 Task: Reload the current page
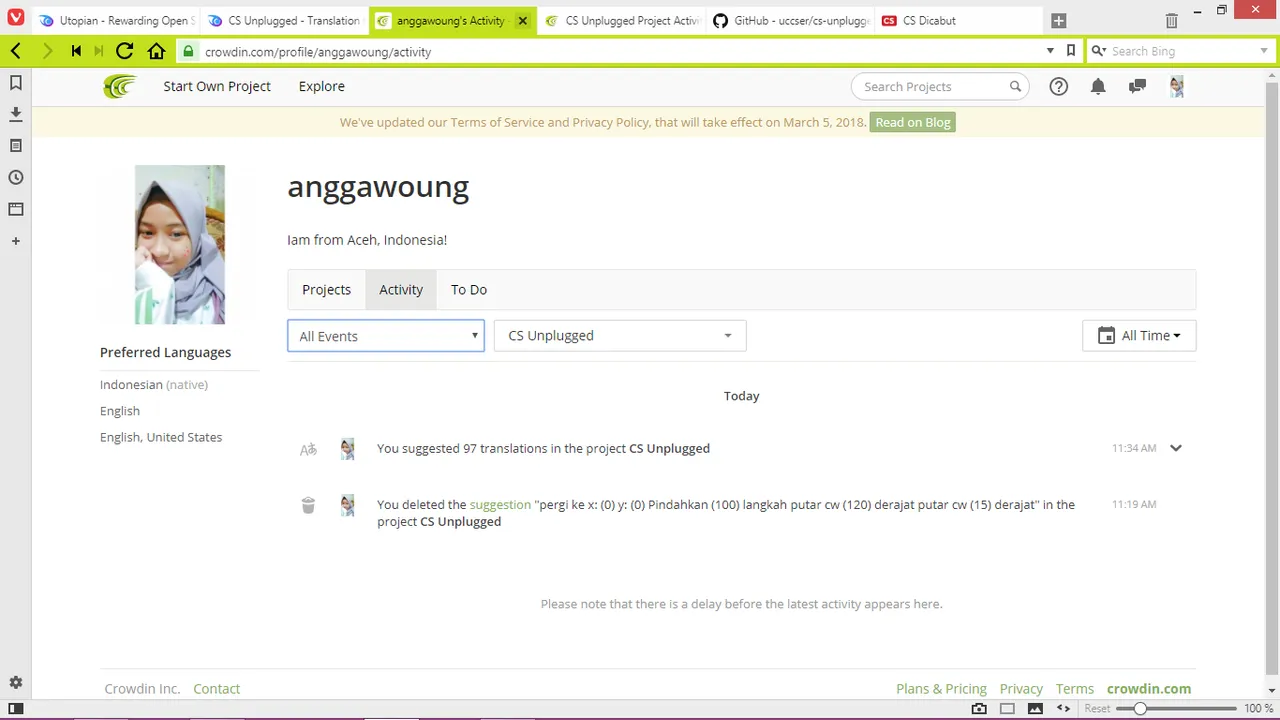pyautogui.click(x=125, y=51)
